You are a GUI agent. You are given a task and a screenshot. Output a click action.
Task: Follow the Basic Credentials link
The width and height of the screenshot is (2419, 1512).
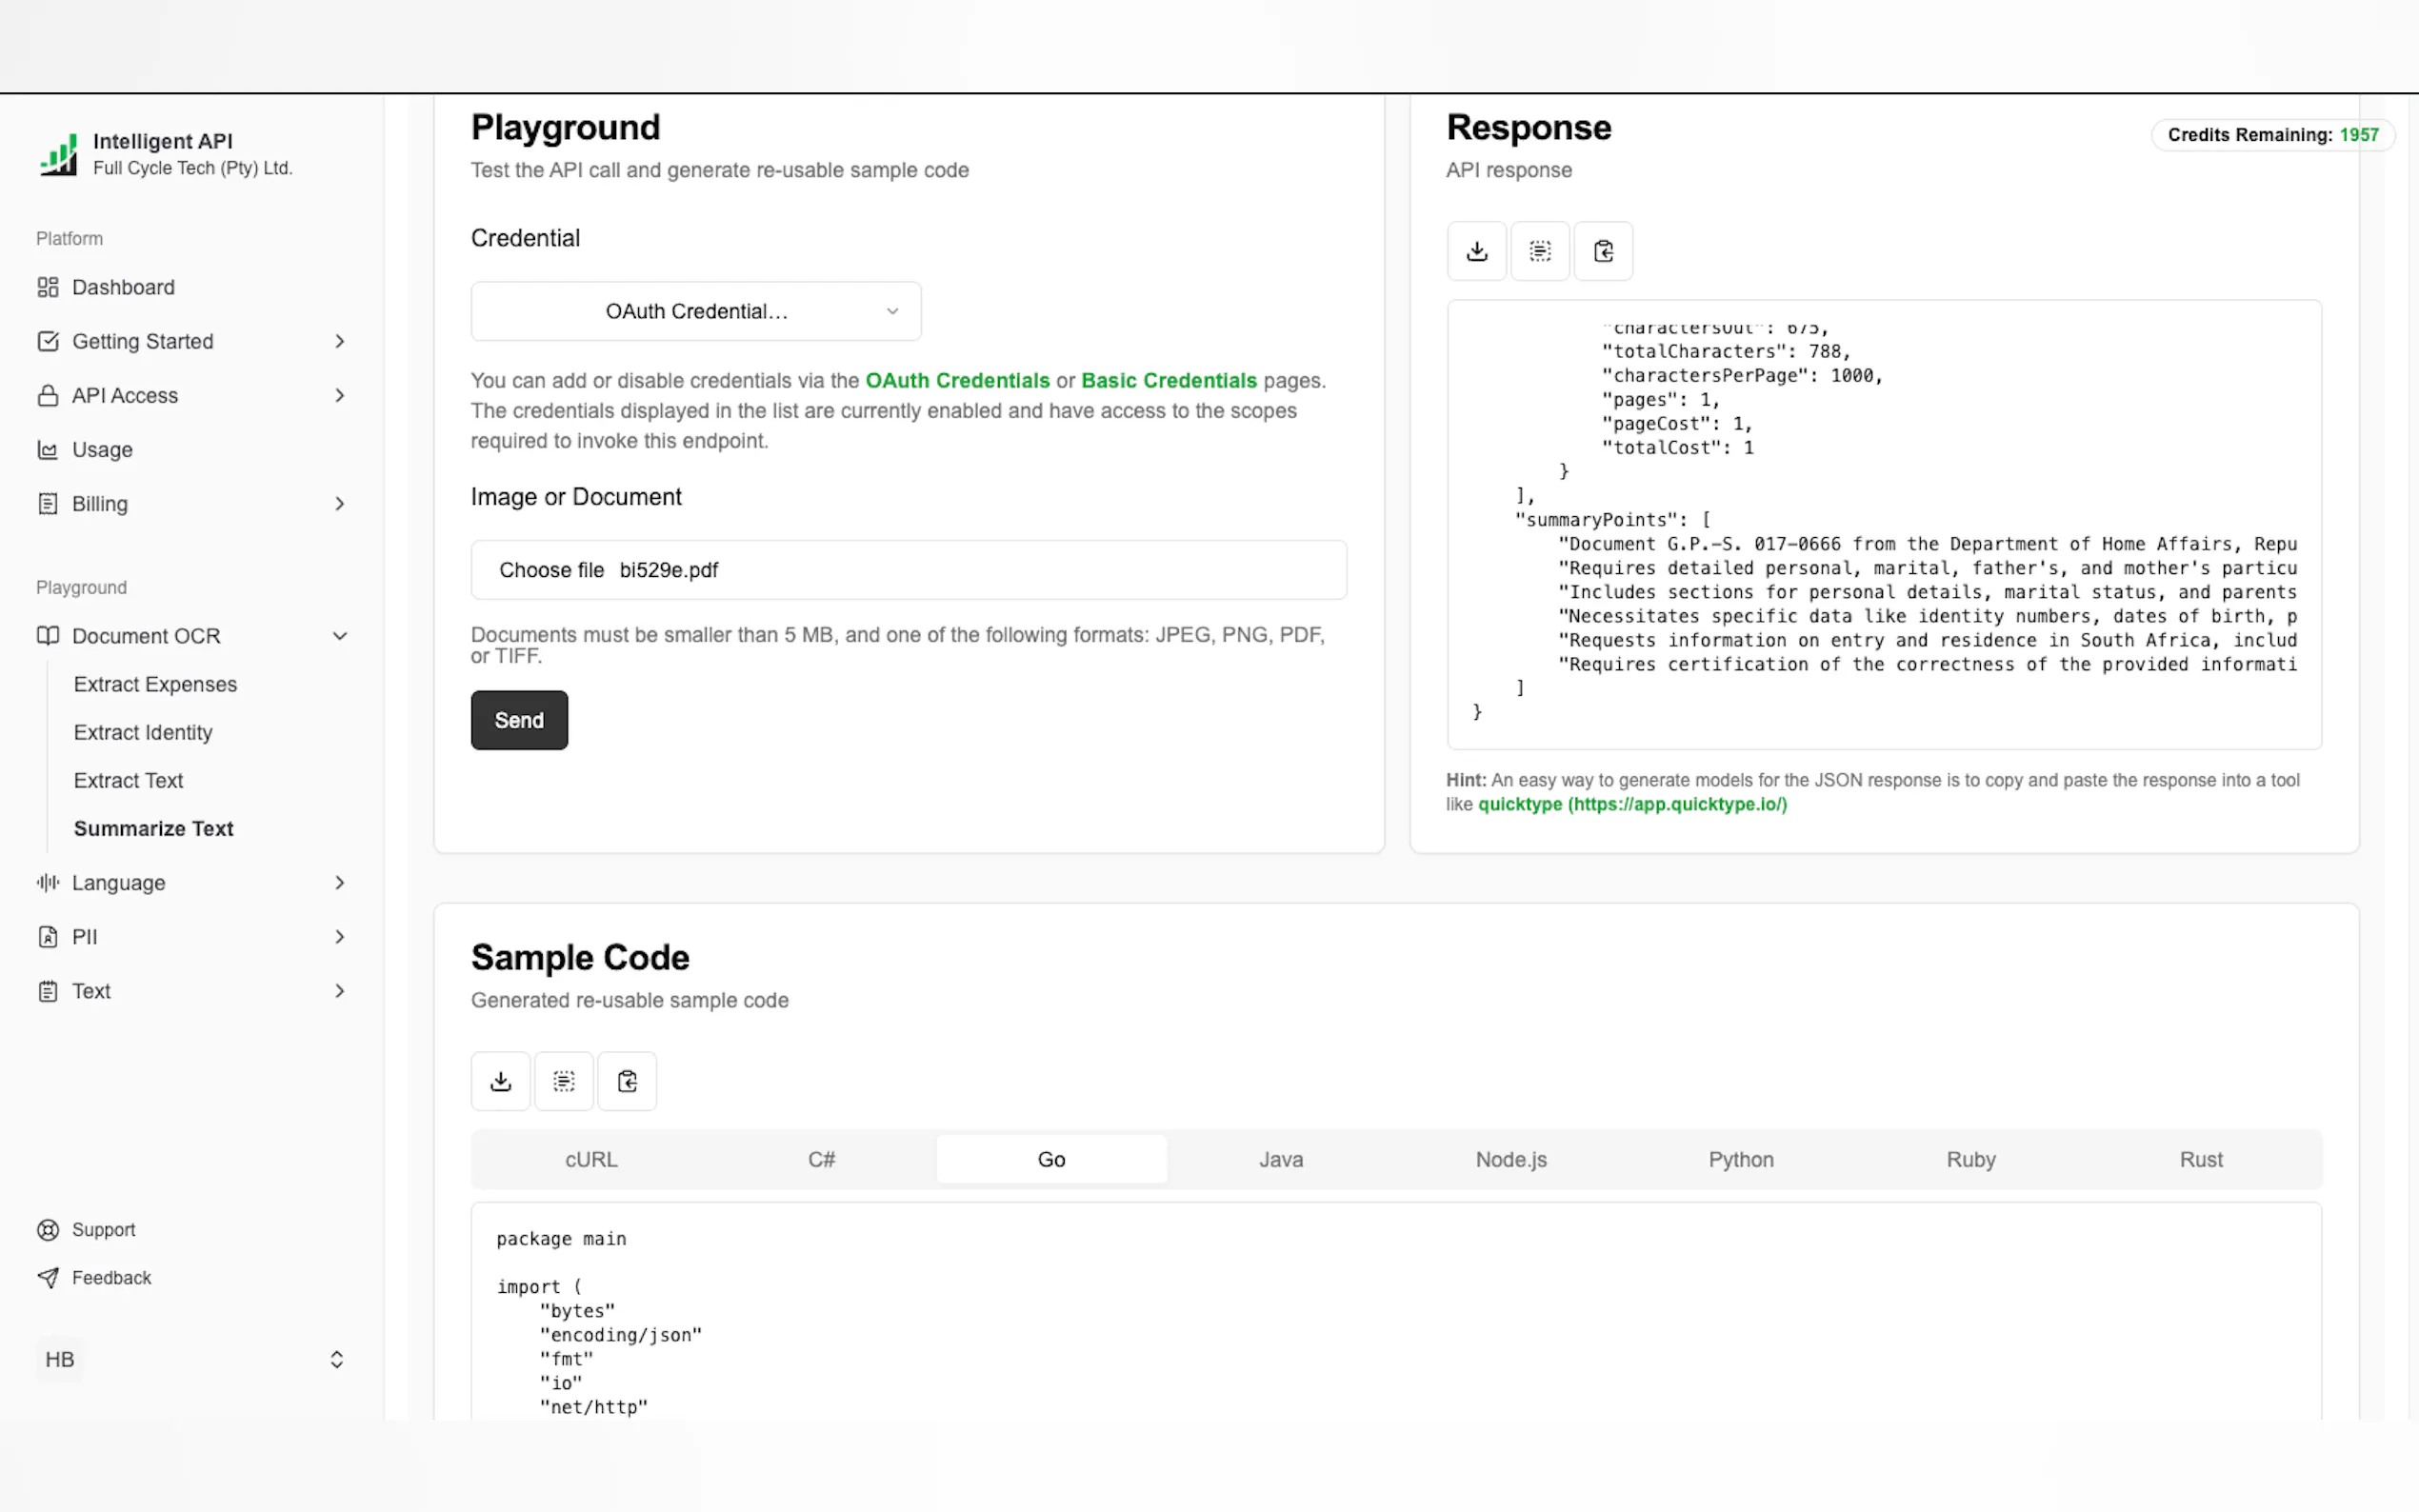(x=1168, y=381)
